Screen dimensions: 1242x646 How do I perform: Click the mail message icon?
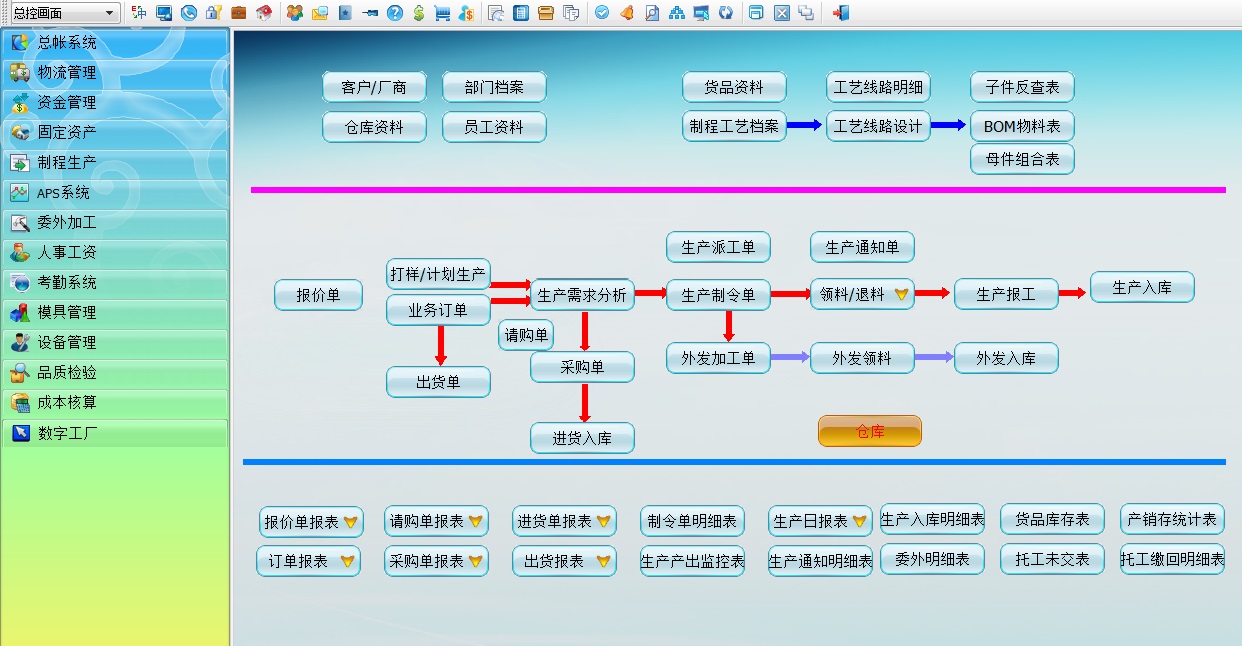click(x=318, y=12)
